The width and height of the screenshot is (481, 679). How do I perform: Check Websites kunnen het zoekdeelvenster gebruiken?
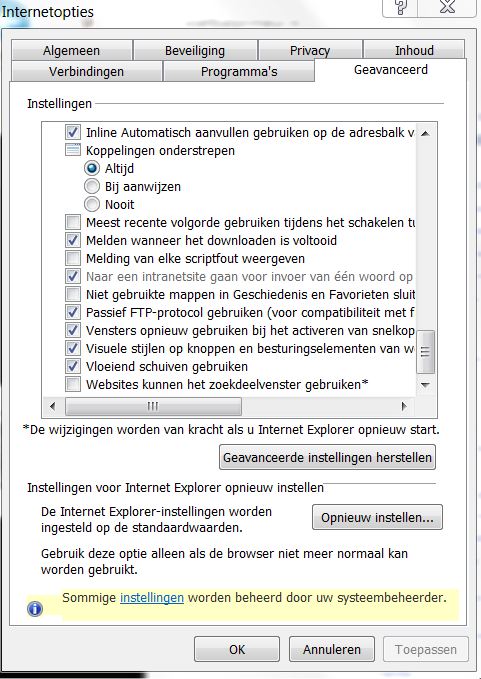coord(73,385)
